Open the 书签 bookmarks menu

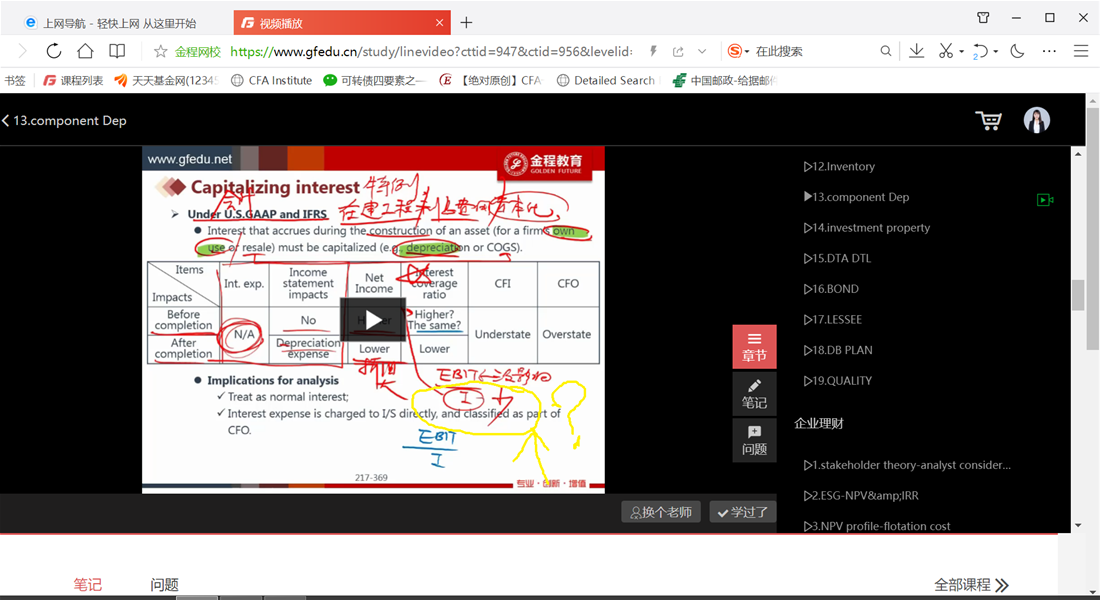[x=15, y=81]
